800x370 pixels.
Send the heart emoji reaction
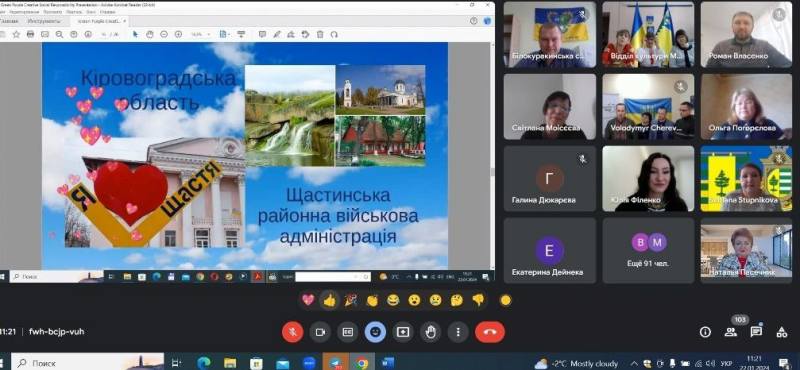(x=308, y=301)
